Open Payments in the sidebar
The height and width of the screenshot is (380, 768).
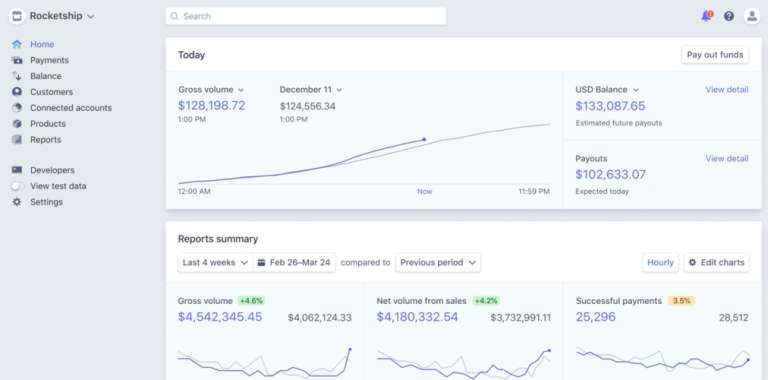coord(49,60)
